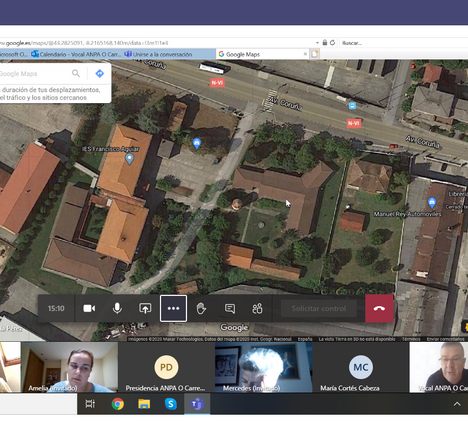Hang up the call with red button
The width and height of the screenshot is (468, 432).
[379, 309]
